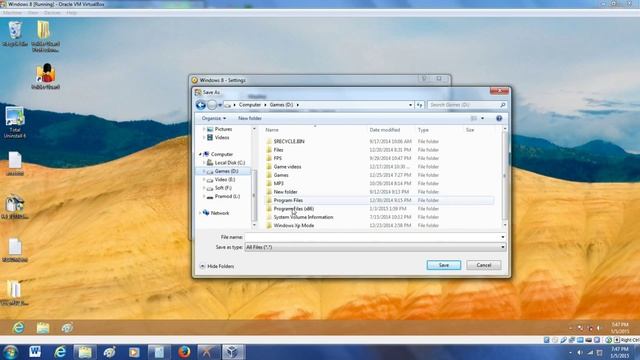Select the $RECYCLE.BIN folder
Image resolution: width=640 pixels, height=360 pixels.
289,141
